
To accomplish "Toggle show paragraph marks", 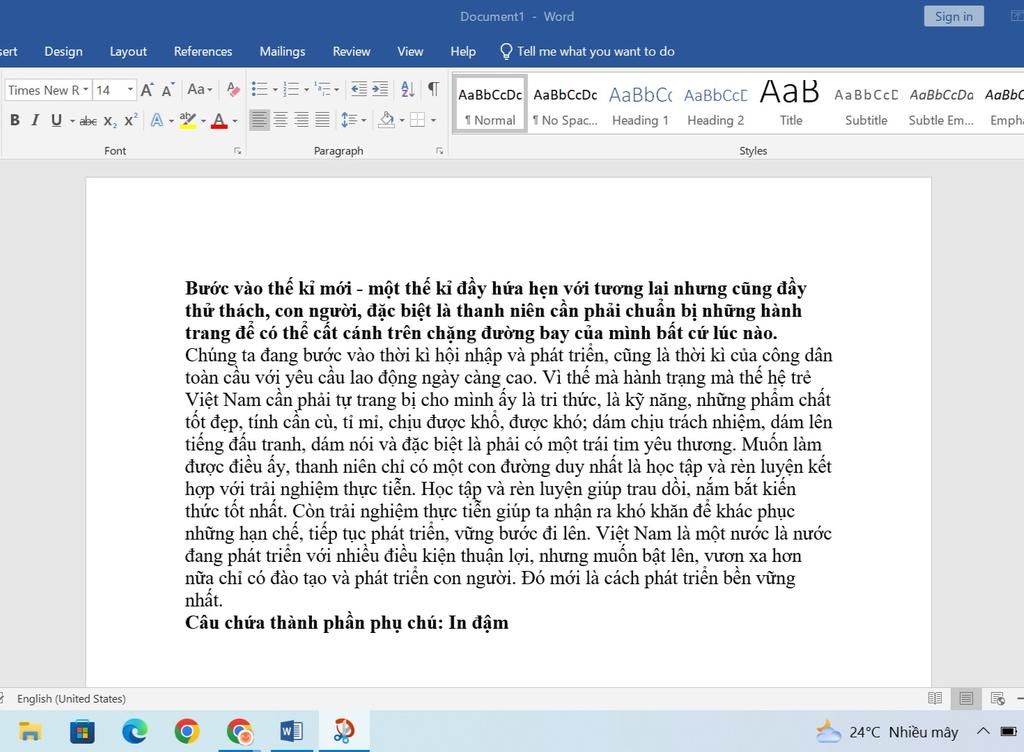I will click(433, 89).
